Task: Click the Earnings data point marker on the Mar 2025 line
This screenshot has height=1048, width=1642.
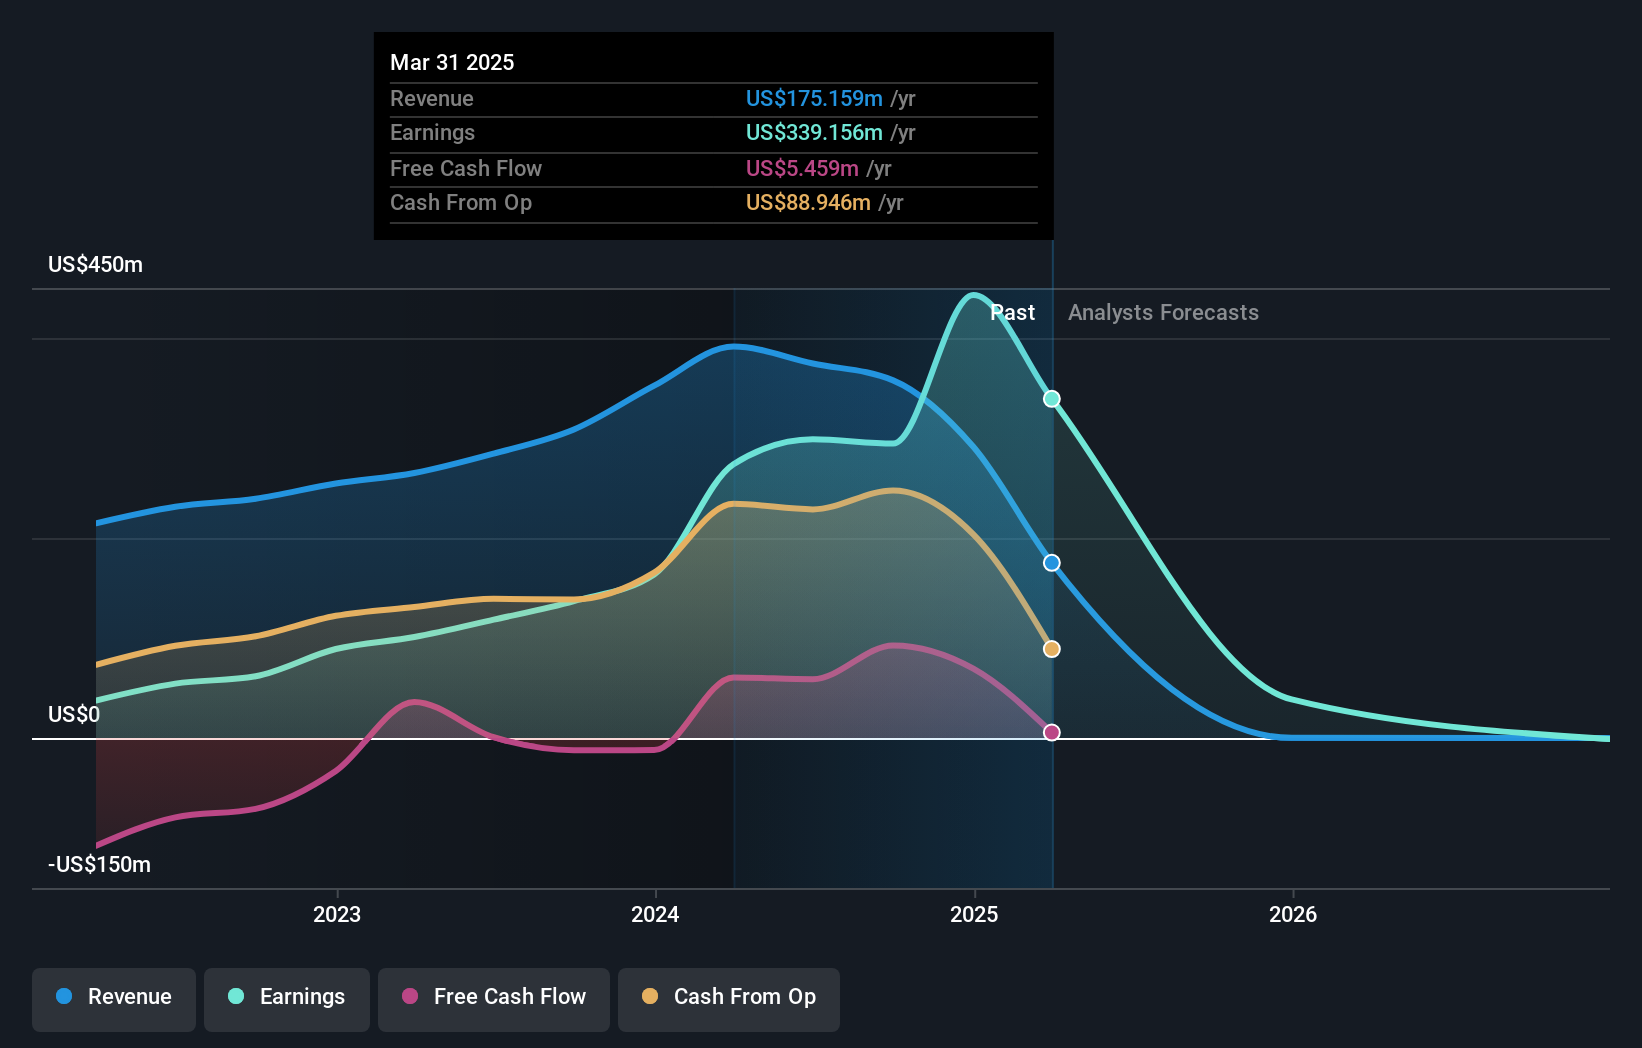Action: (x=1052, y=399)
